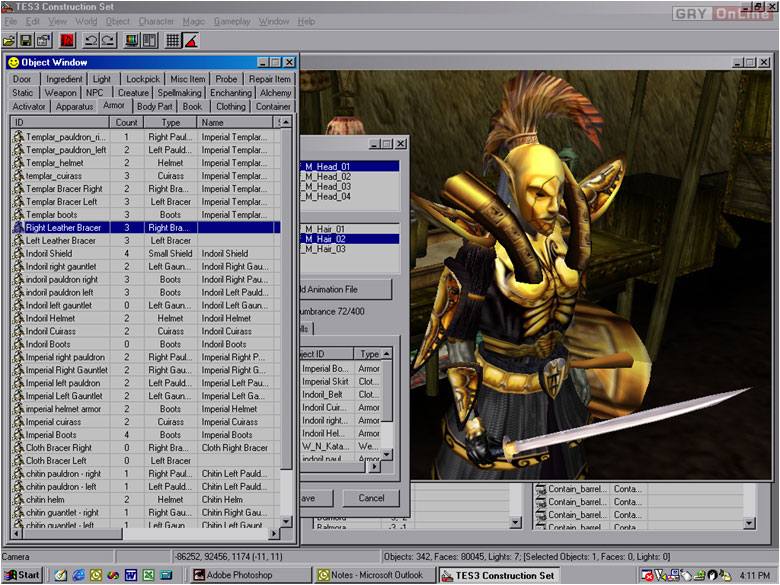Select the Templar_helmet row
This screenshot has height=585, width=780.
point(146,163)
